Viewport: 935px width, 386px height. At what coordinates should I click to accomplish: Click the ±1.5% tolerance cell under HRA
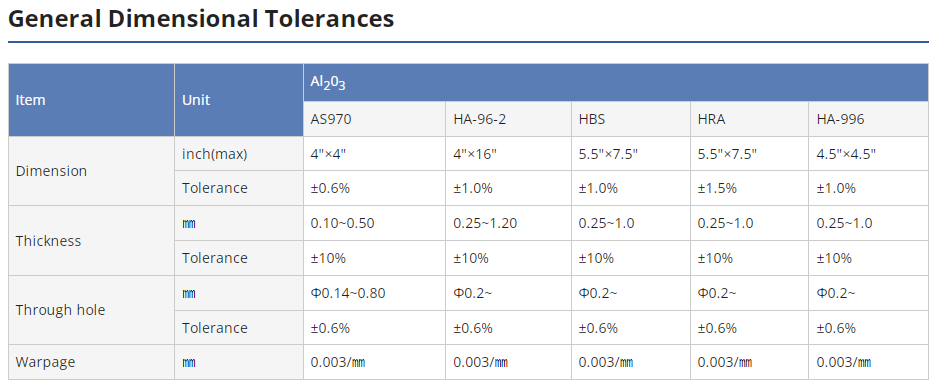pos(750,189)
